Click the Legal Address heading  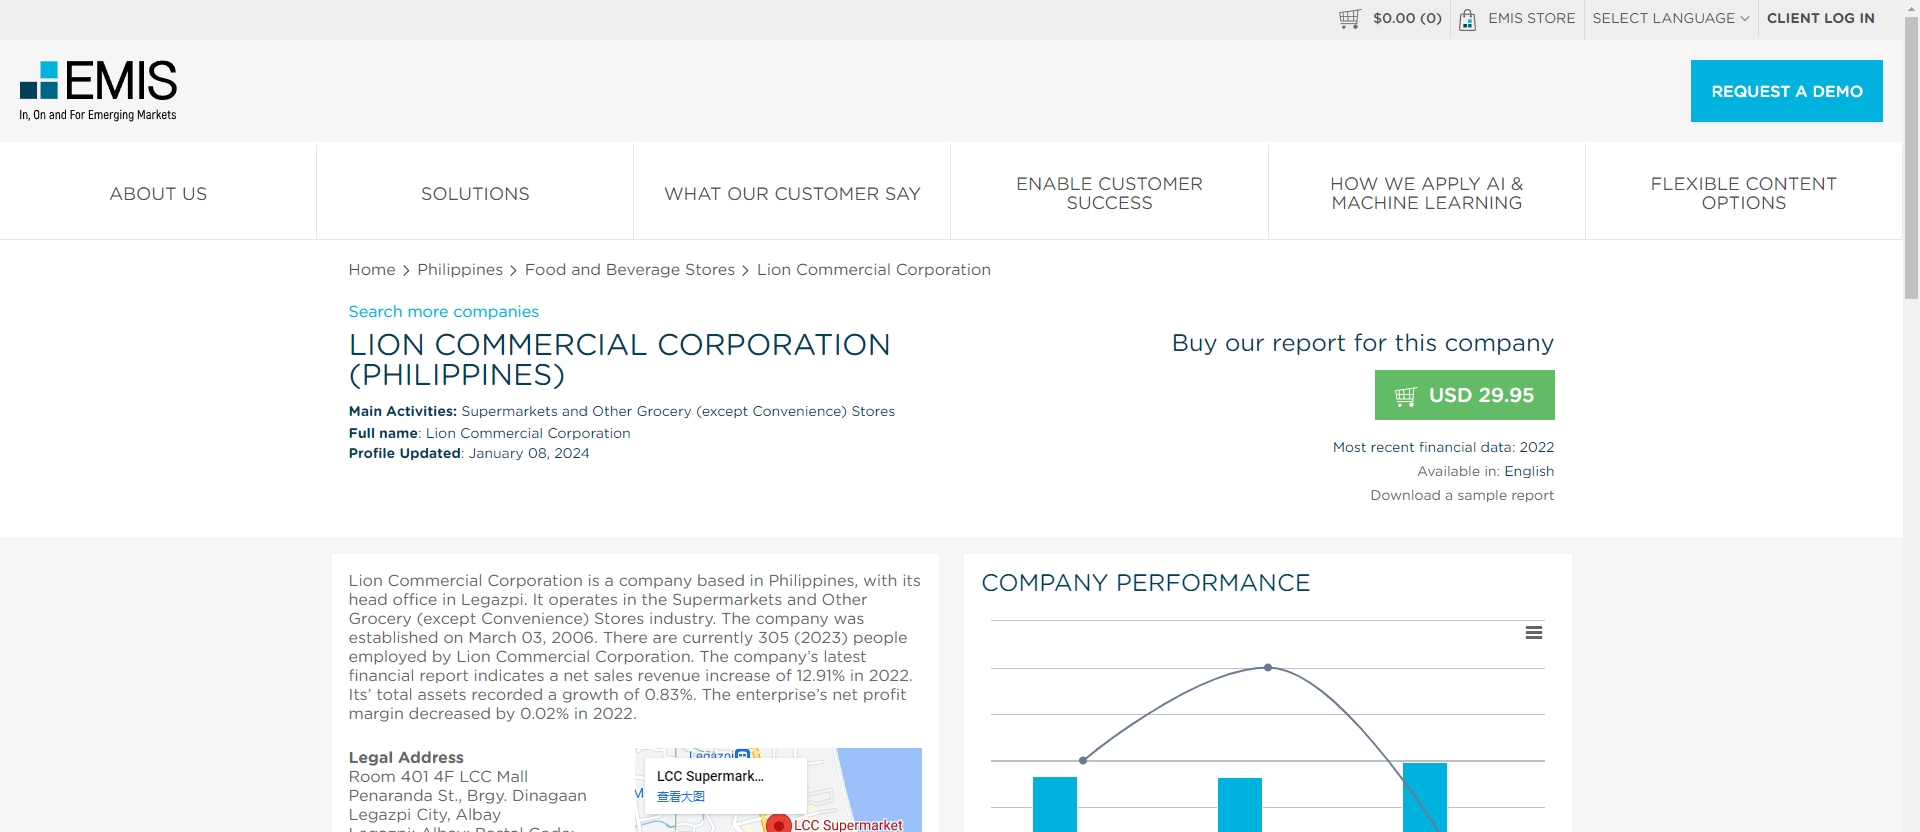coord(406,757)
